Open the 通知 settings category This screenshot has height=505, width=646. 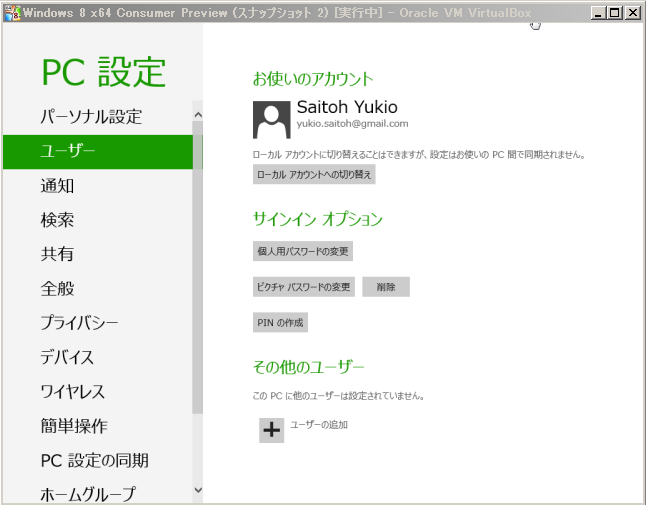(x=57, y=185)
